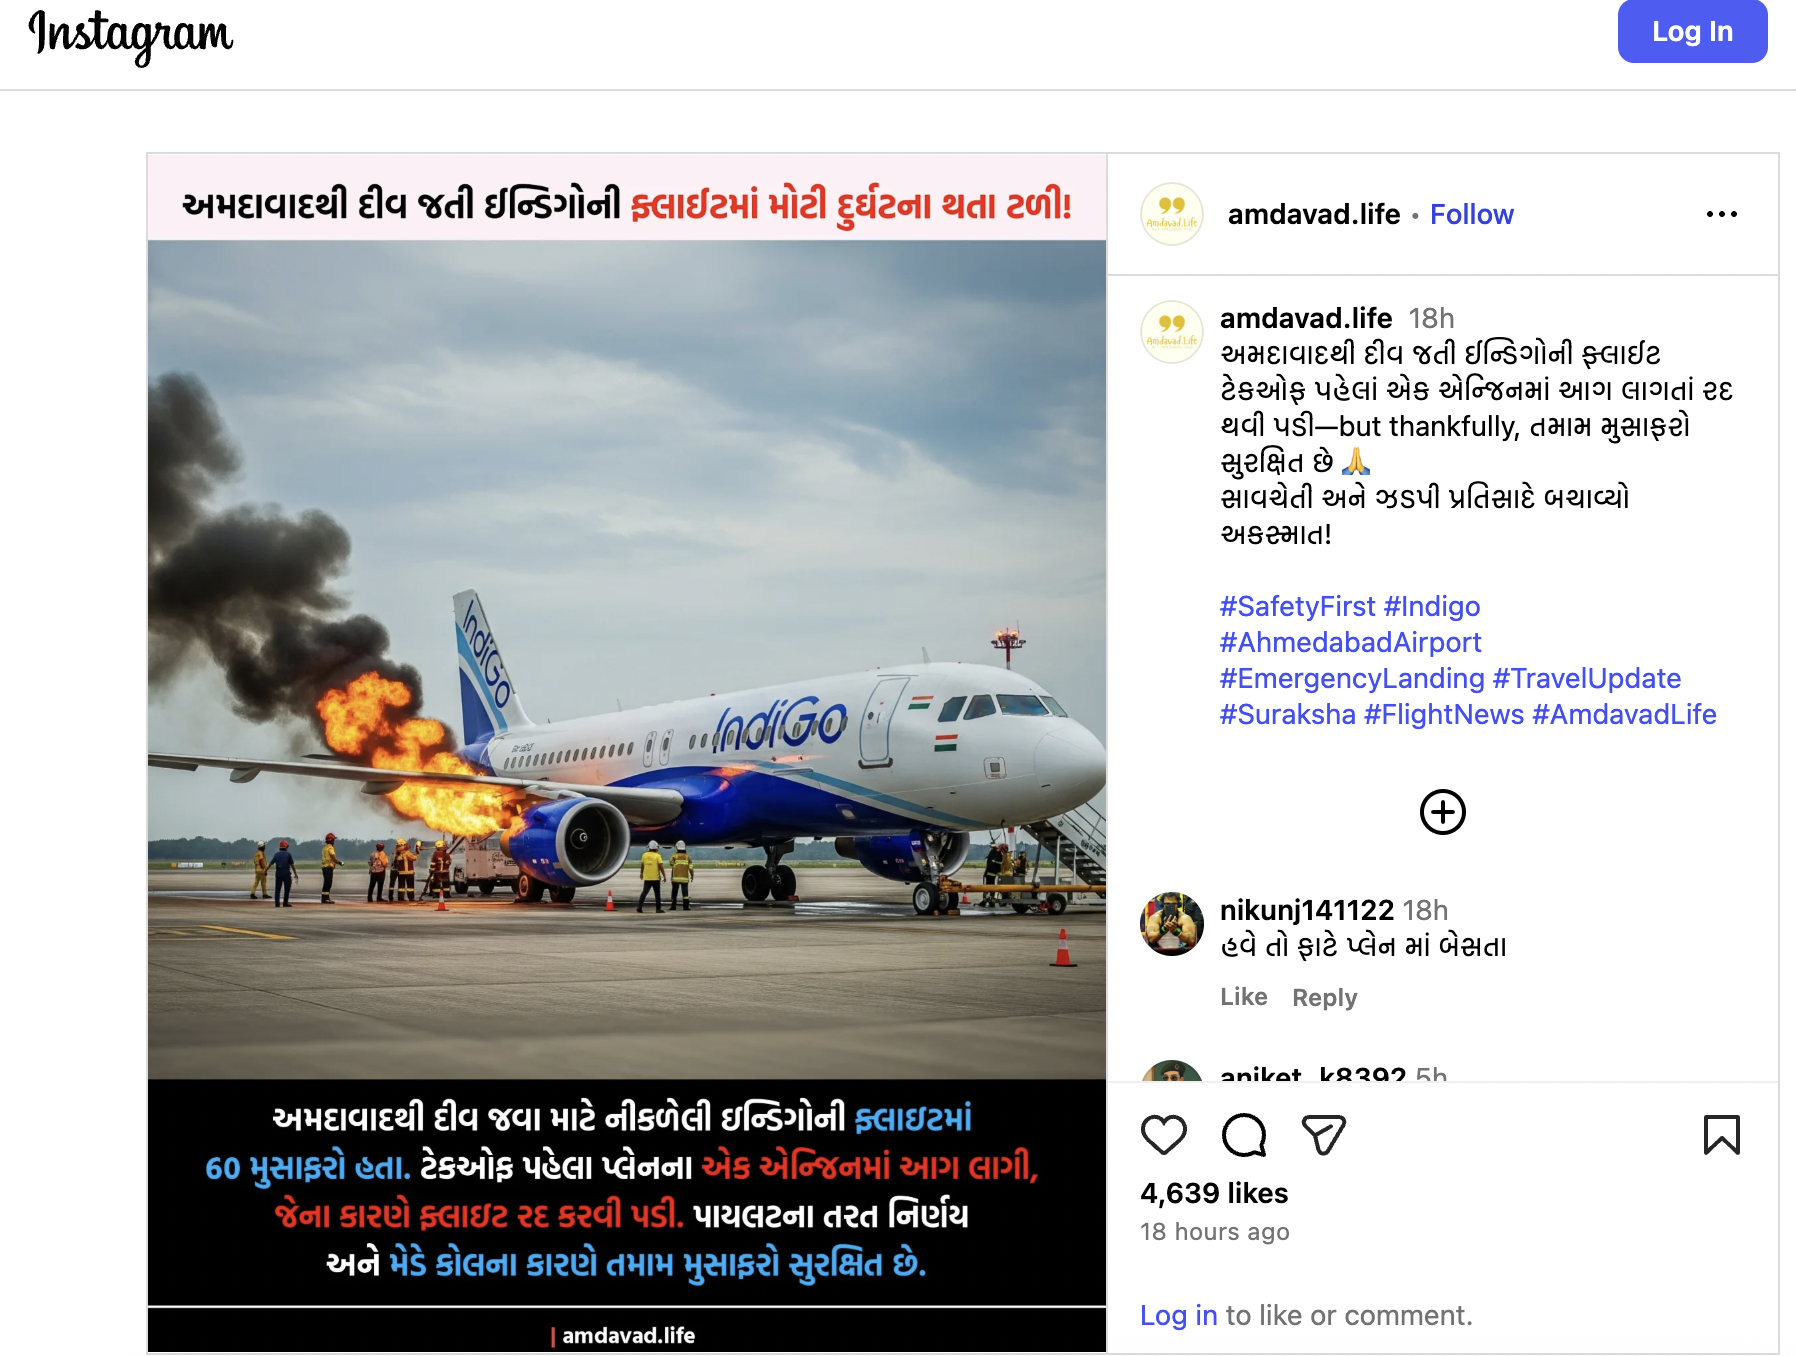
Task: Open the three-dot more options menu
Action: 1721,214
